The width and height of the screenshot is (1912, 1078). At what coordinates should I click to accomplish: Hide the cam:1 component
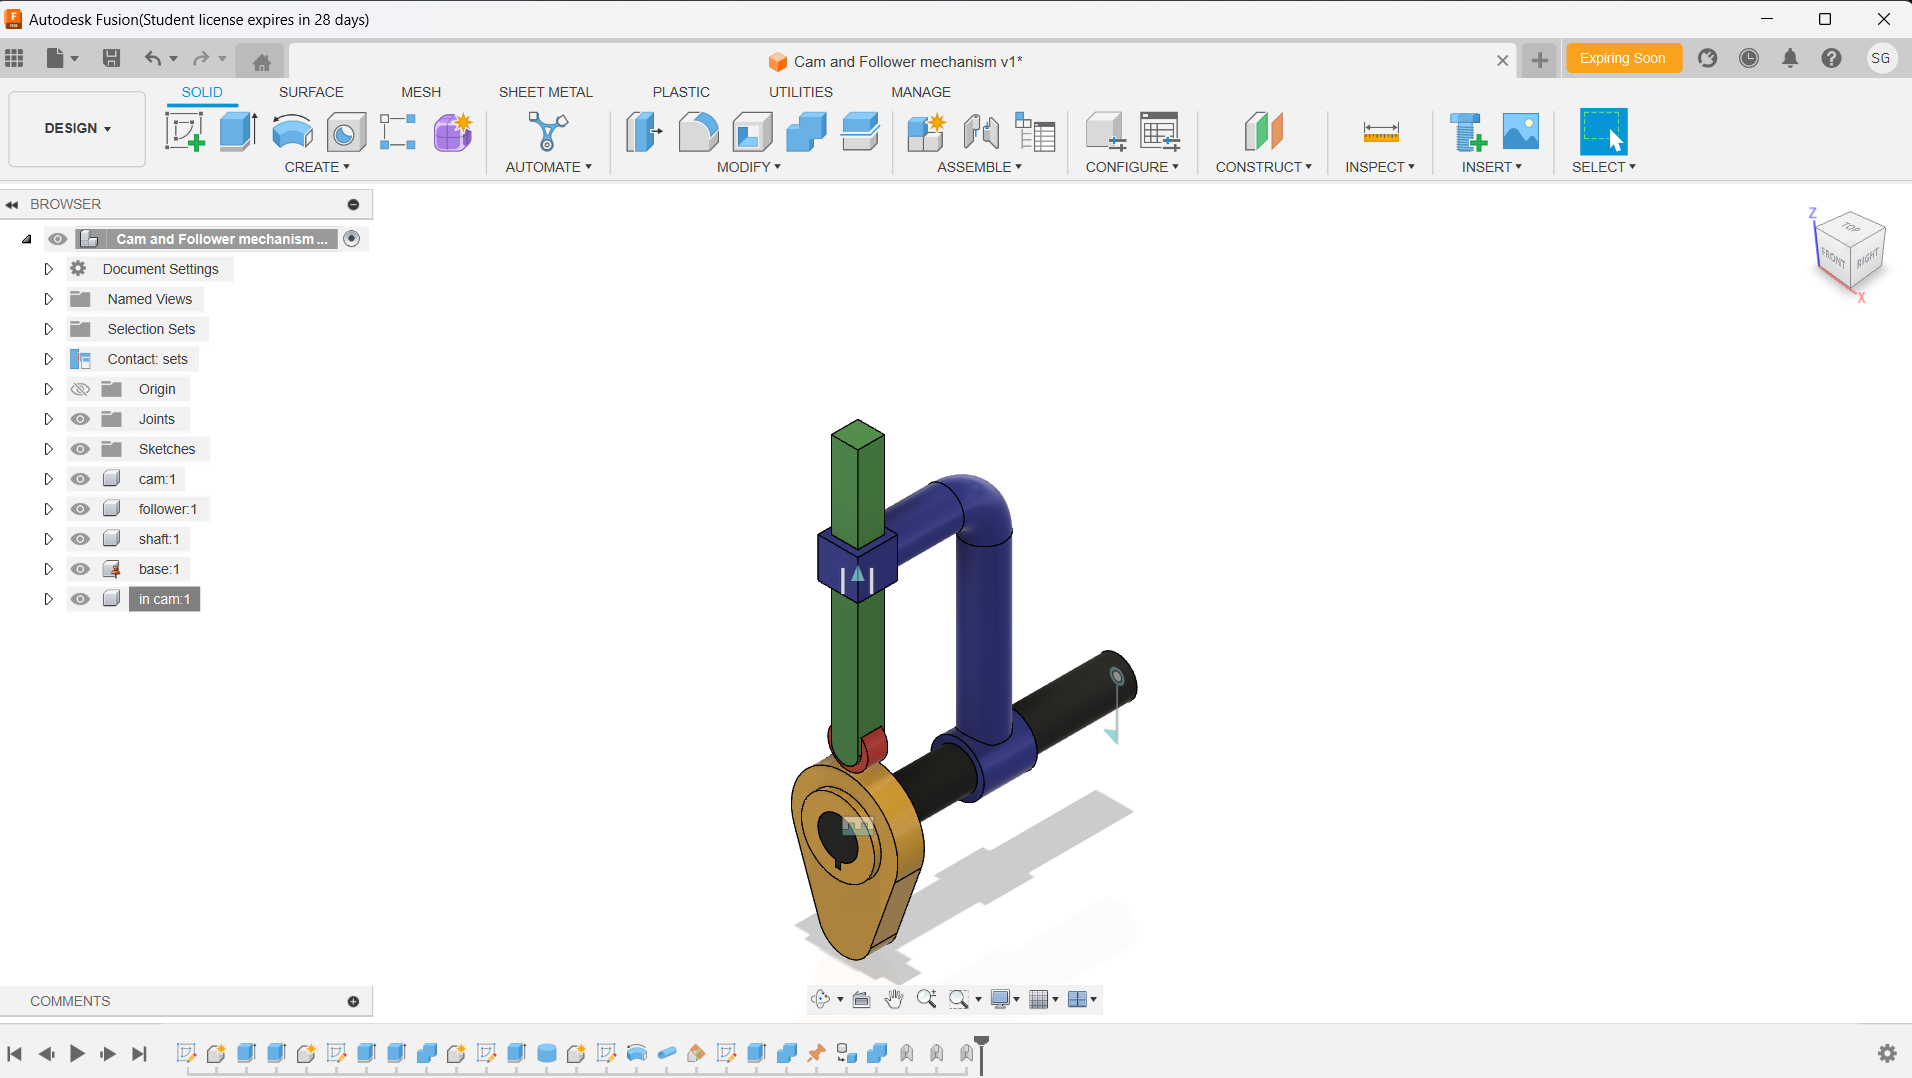point(80,479)
